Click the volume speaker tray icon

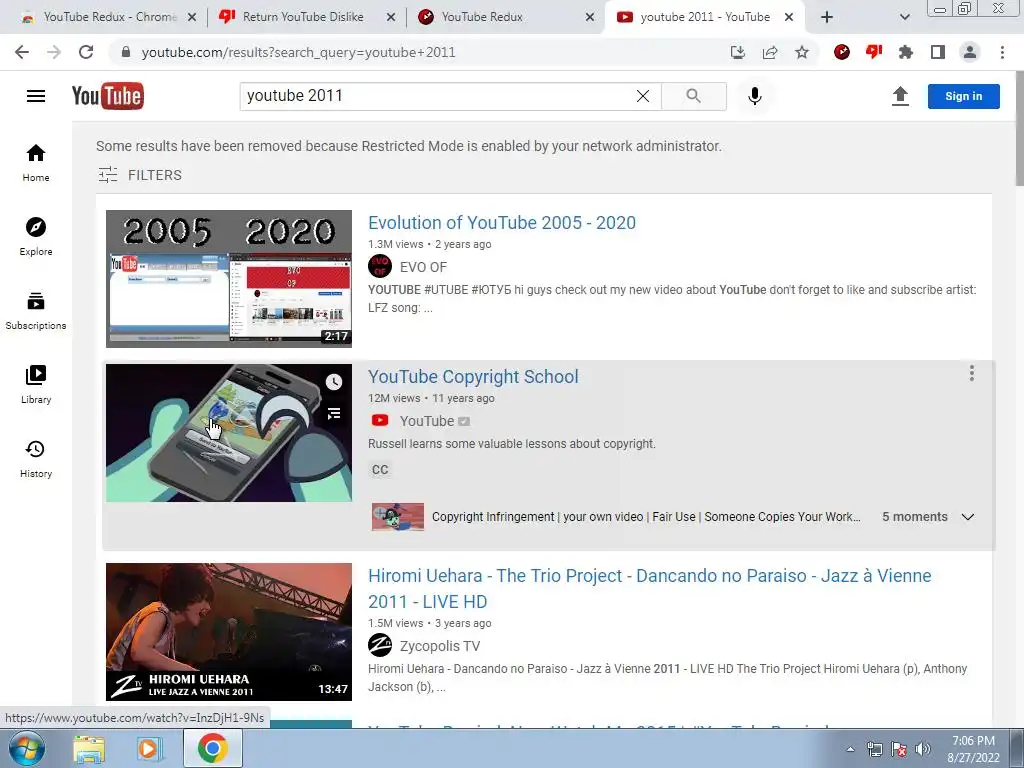coord(923,749)
